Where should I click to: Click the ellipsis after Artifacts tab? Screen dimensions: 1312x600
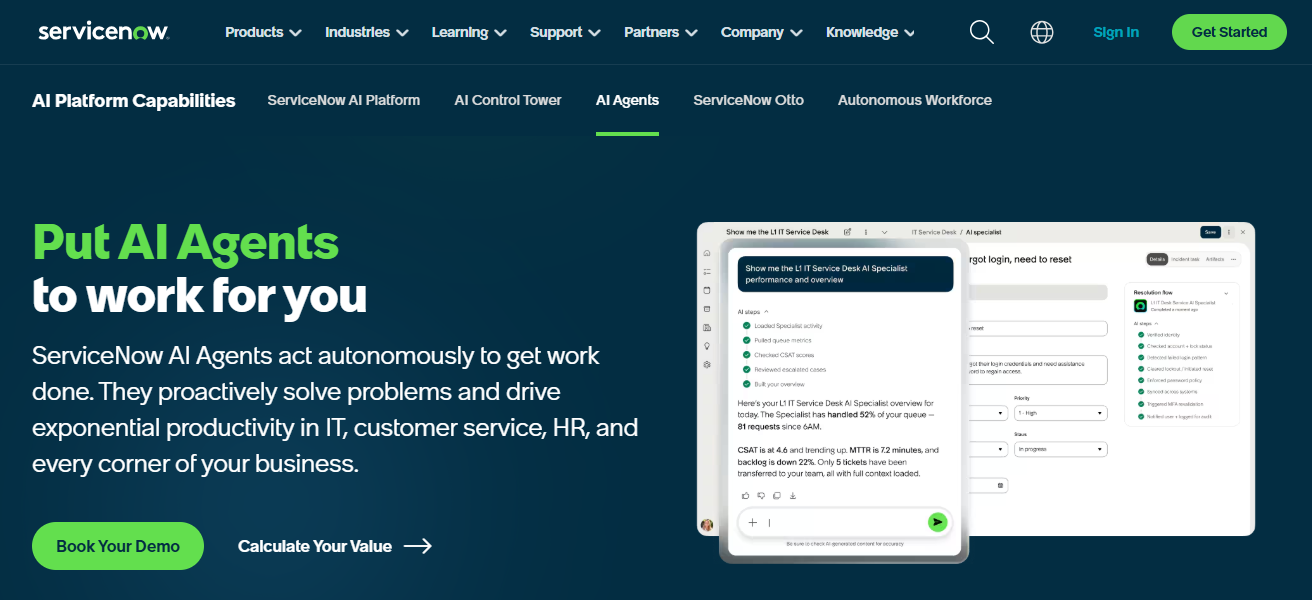1233,259
